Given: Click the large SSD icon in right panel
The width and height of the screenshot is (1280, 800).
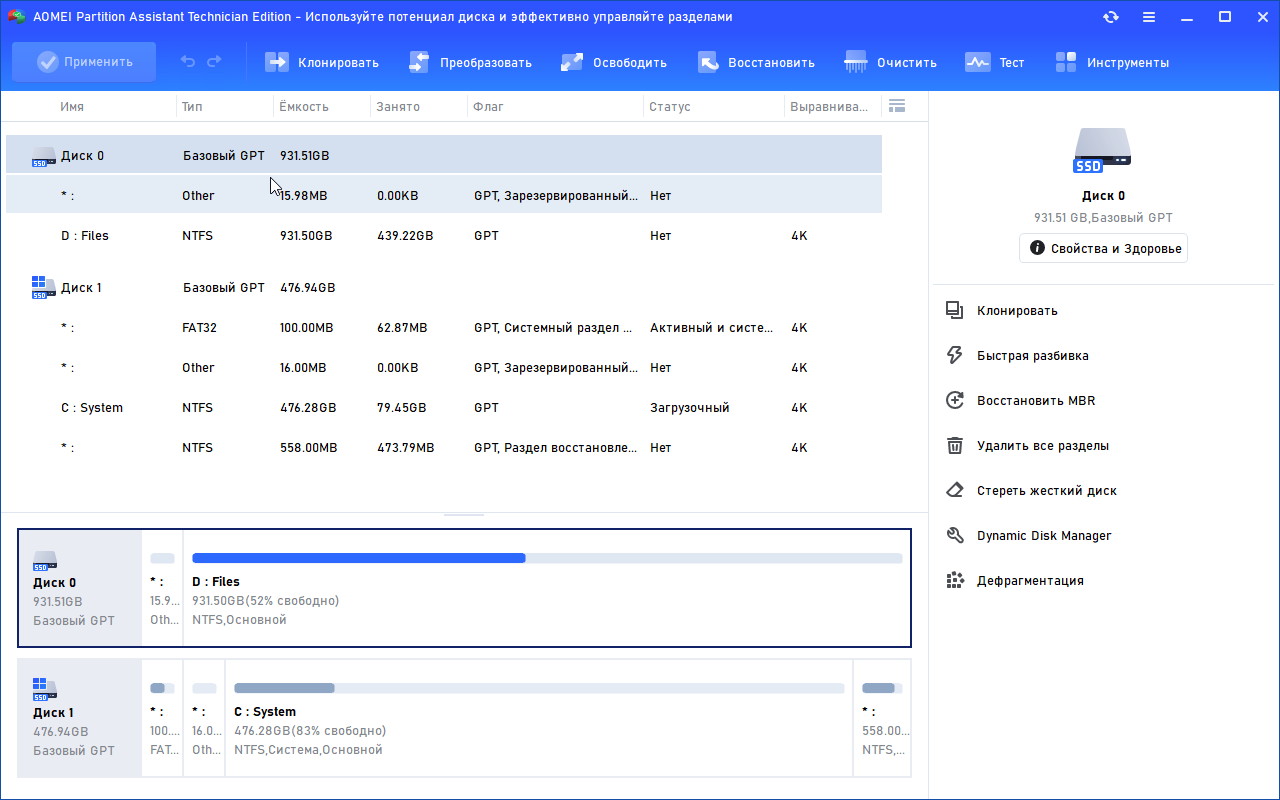Looking at the screenshot, I should tap(1102, 152).
